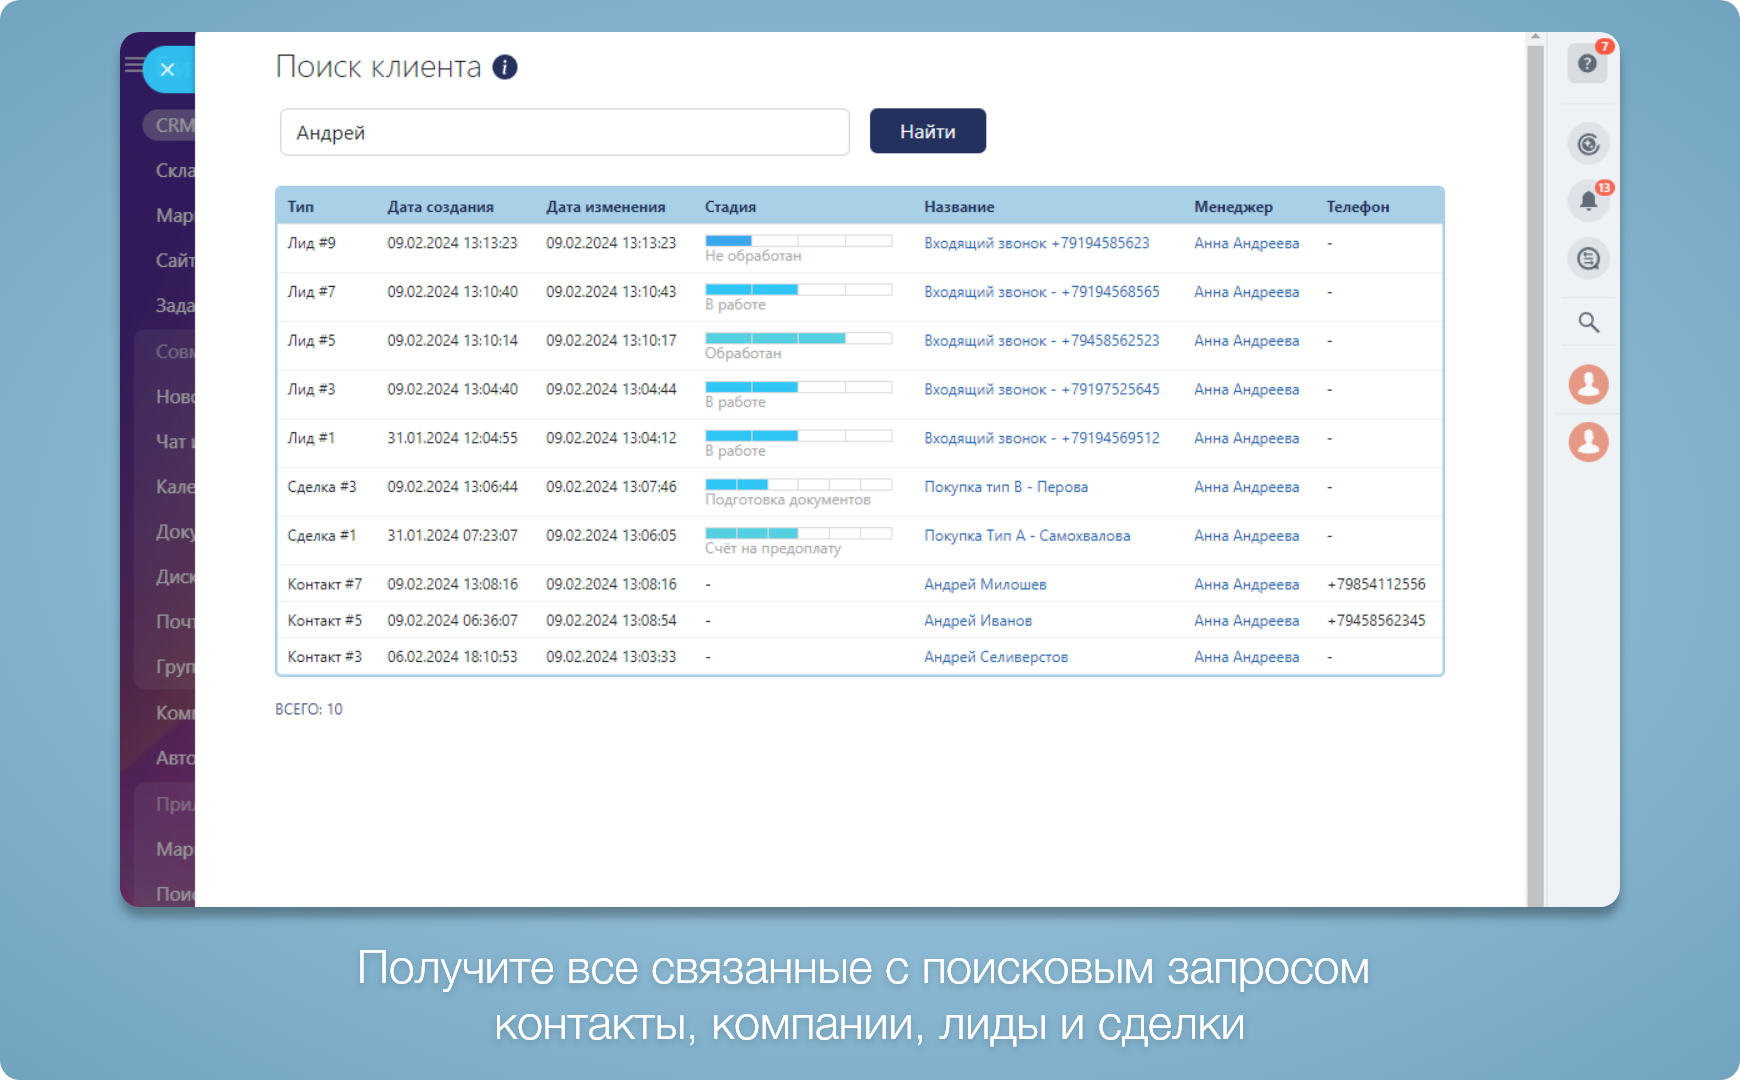Click the hamburger menu icon at top left
Image resolution: width=1740 pixels, height=1080 pixels.
tap(133, 66)
